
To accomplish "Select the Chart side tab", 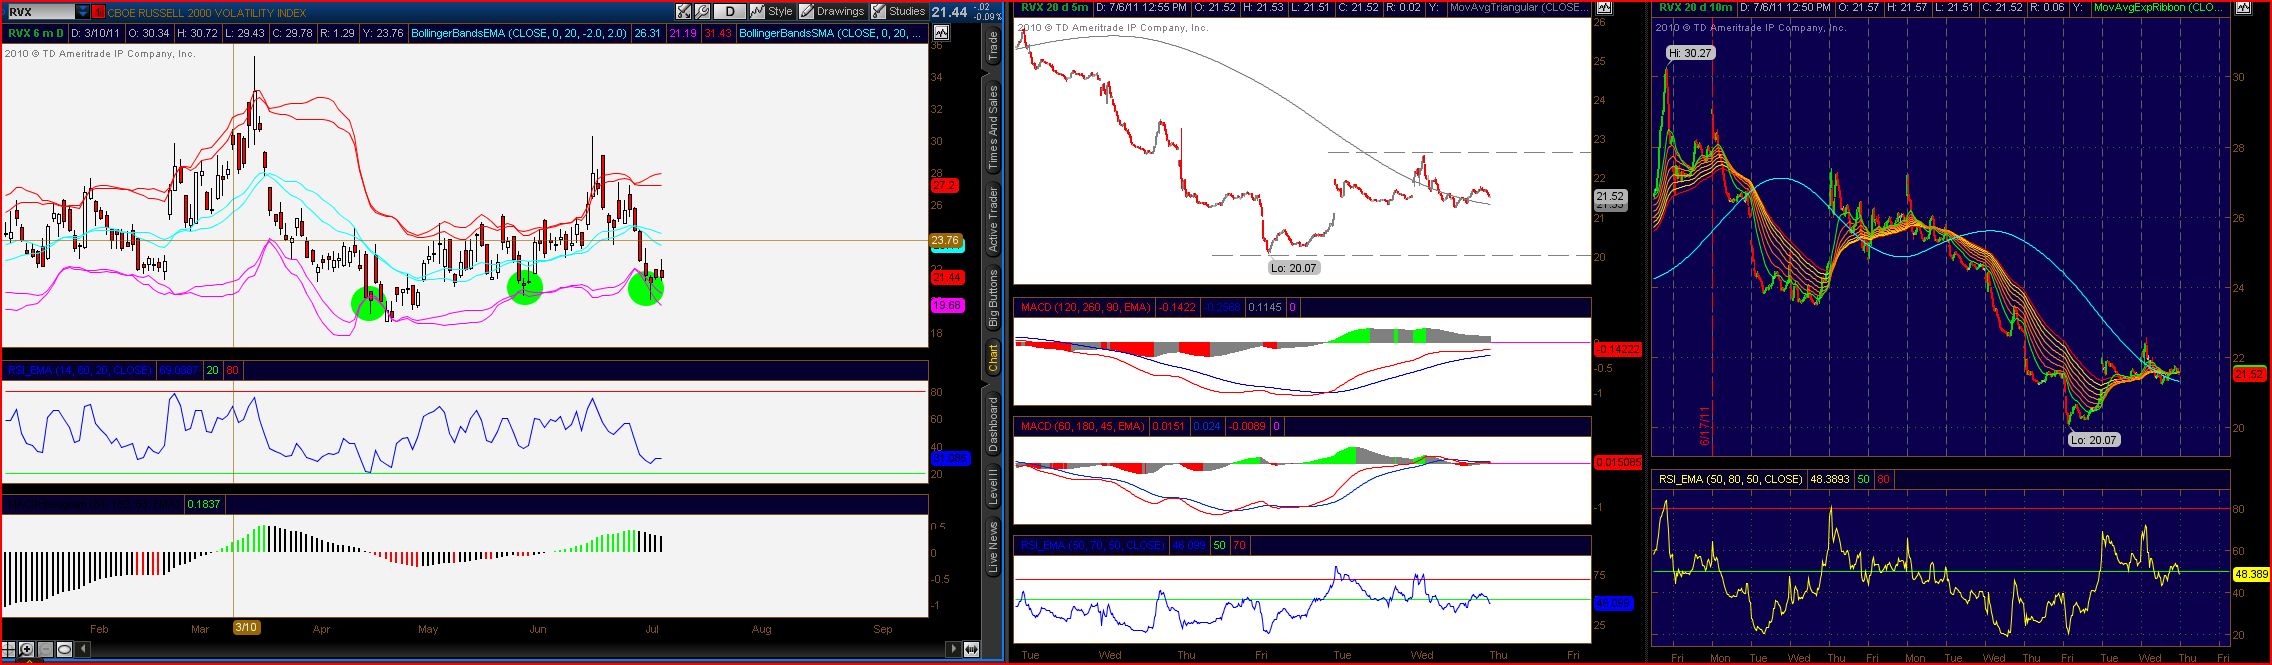I will click(993, 358).
